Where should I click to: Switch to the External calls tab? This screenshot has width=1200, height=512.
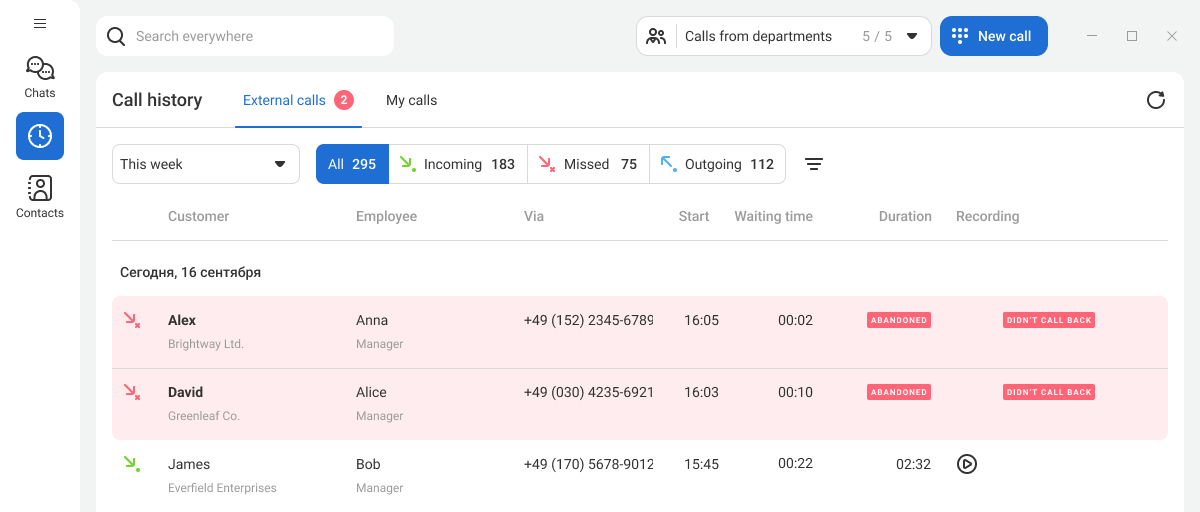pos(285,100)
